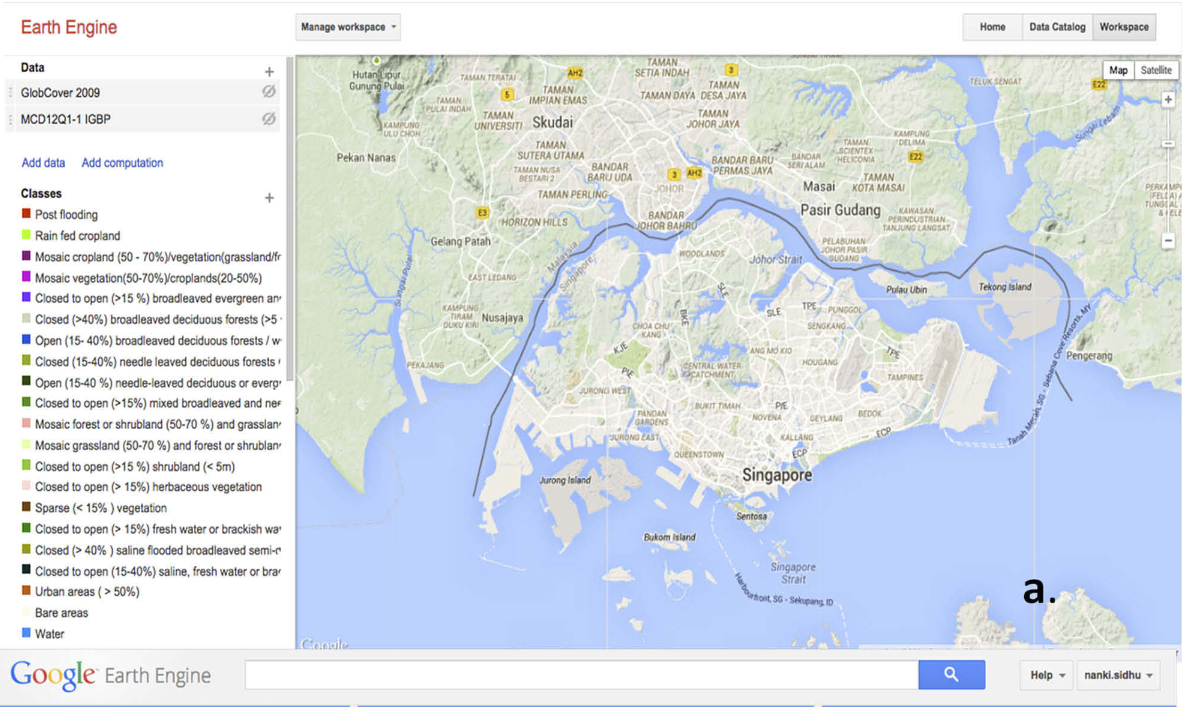Screen dimensions: 1184x707
Task: Click the 'Data' section heading
Action: pyautogui.click(x=32, y=68)
